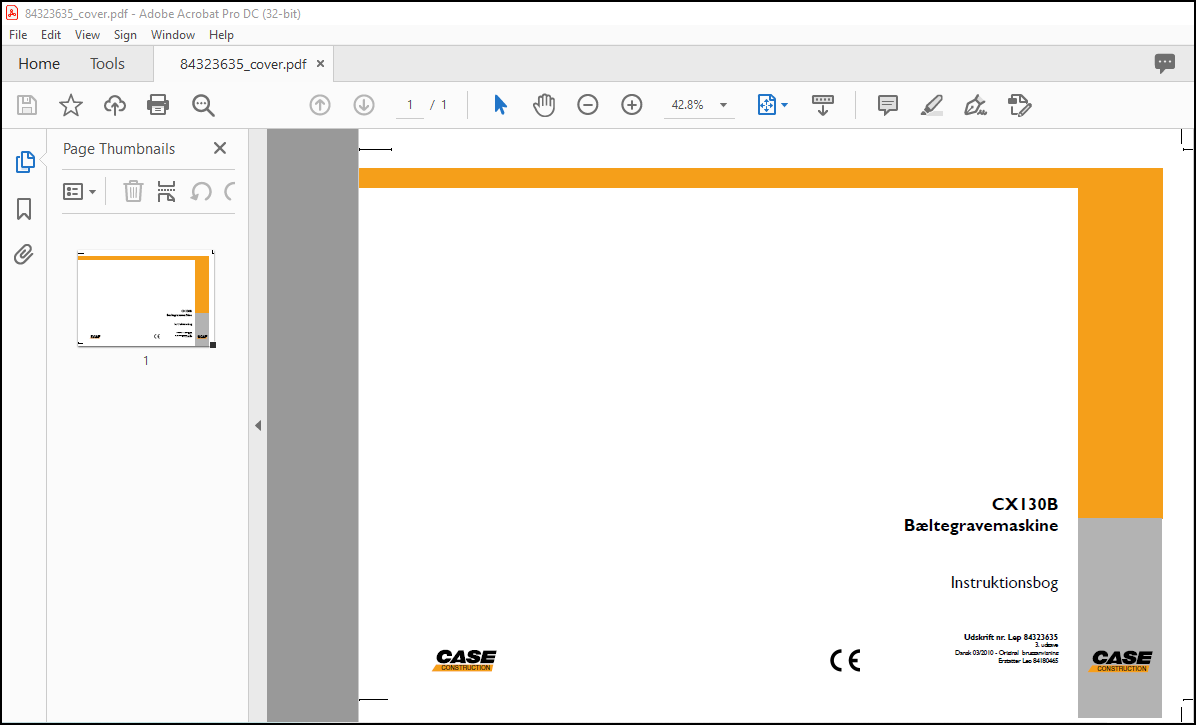Open the Sign menu

pyautogui.click(x=125, y=35)
